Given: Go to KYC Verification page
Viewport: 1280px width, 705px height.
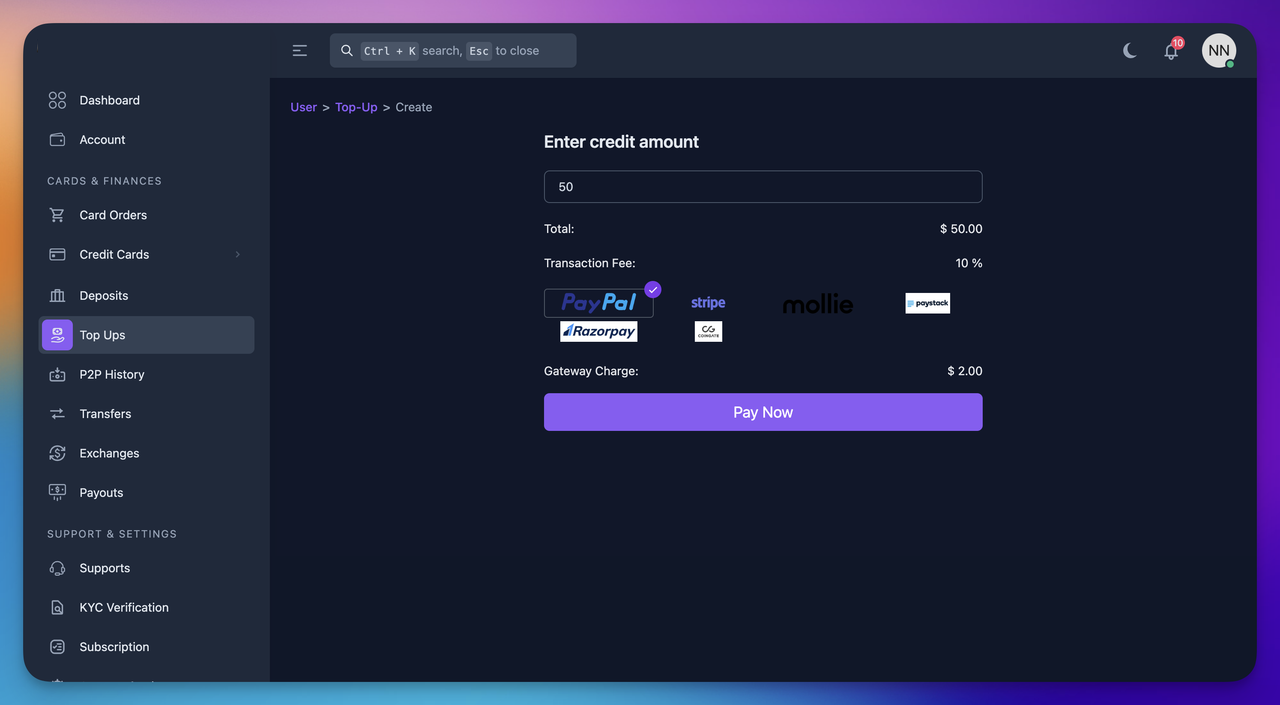Looking at the screenshot, I should tap(146, 608).
